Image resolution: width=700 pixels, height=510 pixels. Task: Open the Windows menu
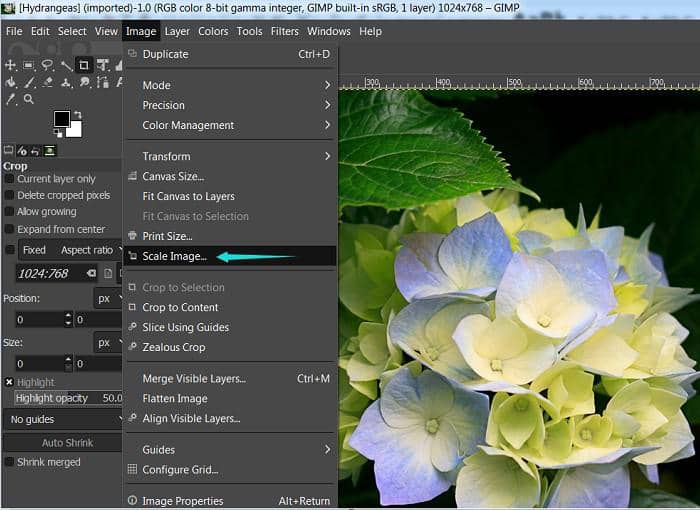pos(329,31)
